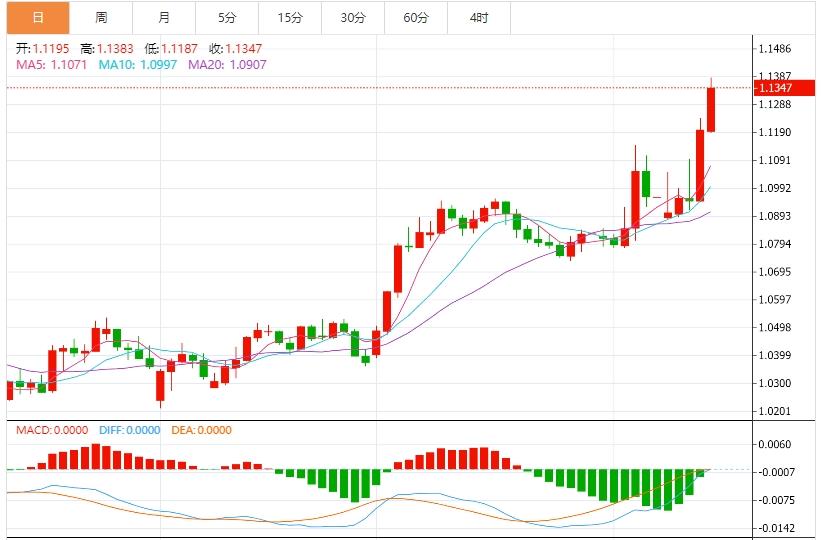Switch to the 60分 interval tab
This screenshot has height=540, width=823.
click(x=416, y=18)
